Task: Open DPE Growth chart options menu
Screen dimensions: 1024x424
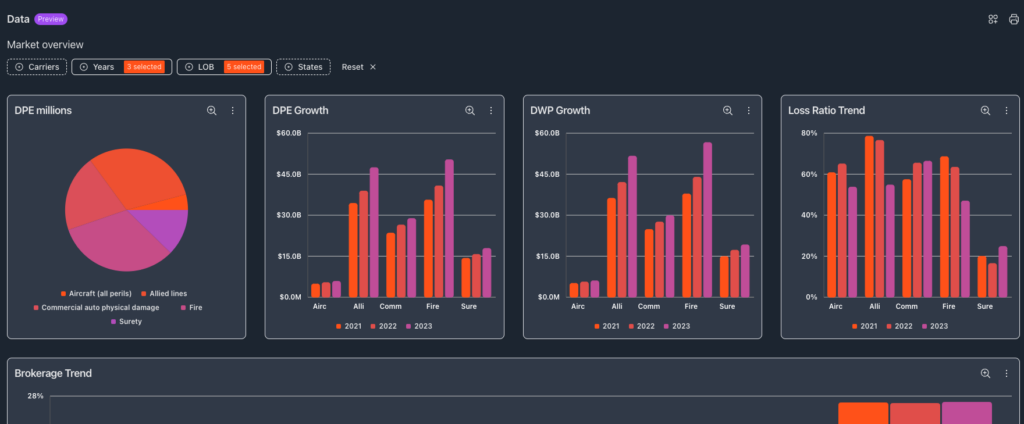Action: click(x=490, y=110)
